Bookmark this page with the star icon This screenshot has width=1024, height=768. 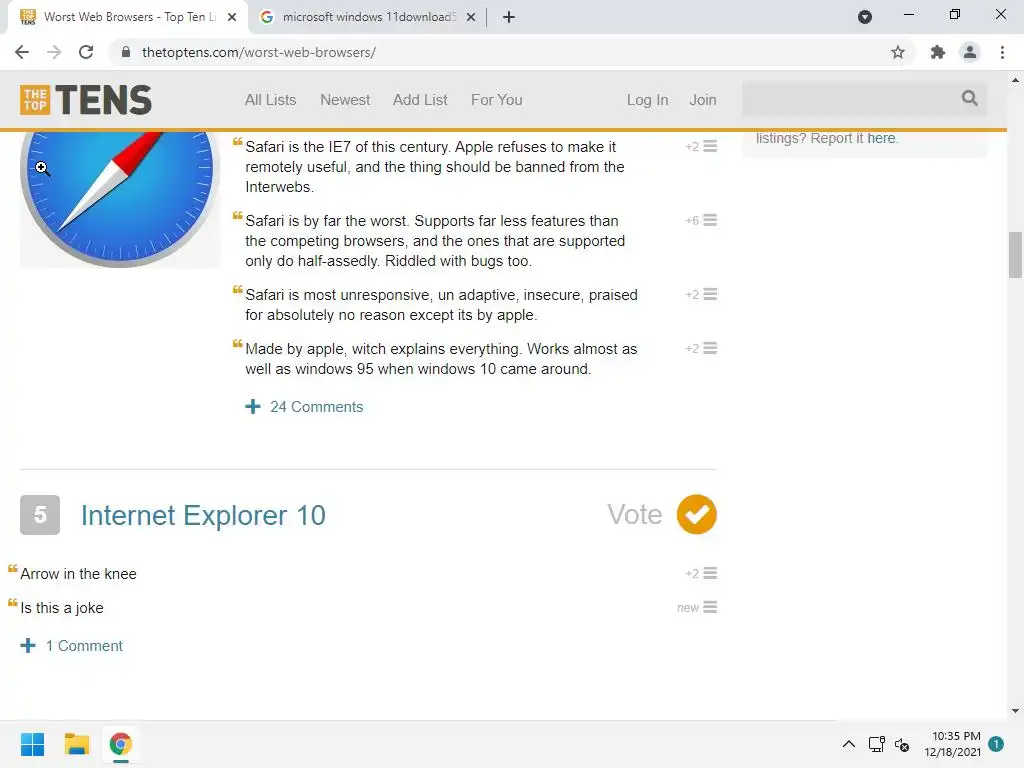[x=898, y=52]
